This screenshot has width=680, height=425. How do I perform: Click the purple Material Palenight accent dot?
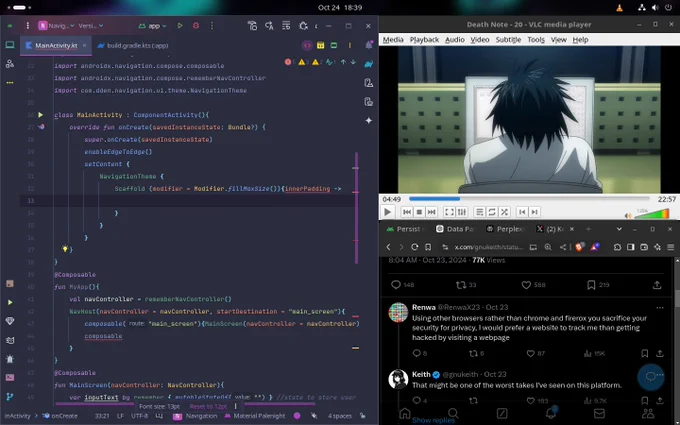(297, 416)
